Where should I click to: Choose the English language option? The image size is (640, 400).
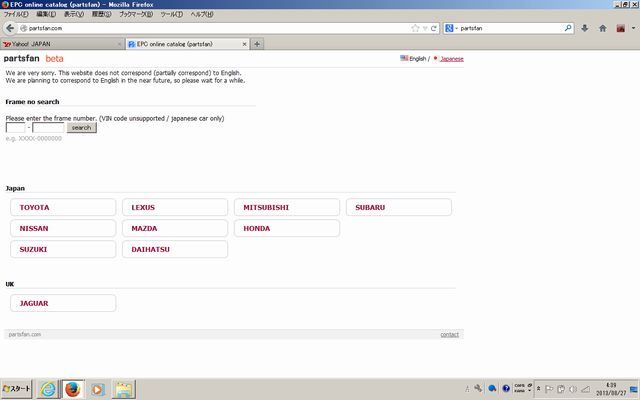[413, 58]
